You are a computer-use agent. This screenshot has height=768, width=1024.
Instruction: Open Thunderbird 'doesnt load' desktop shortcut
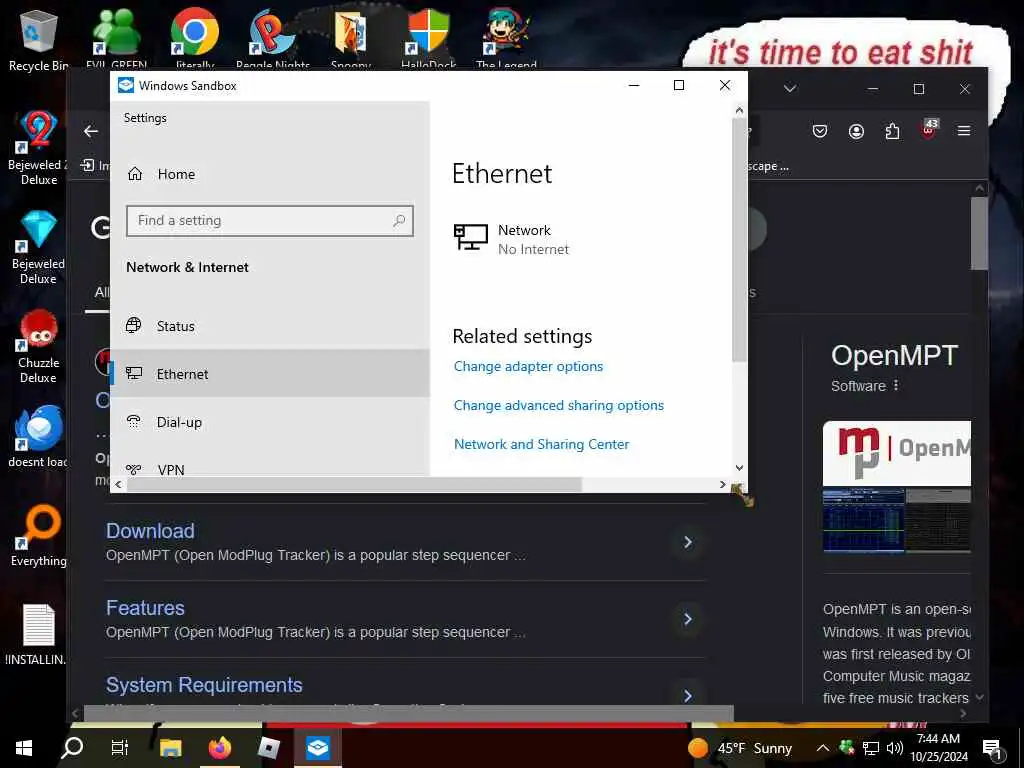click(37, 436)
